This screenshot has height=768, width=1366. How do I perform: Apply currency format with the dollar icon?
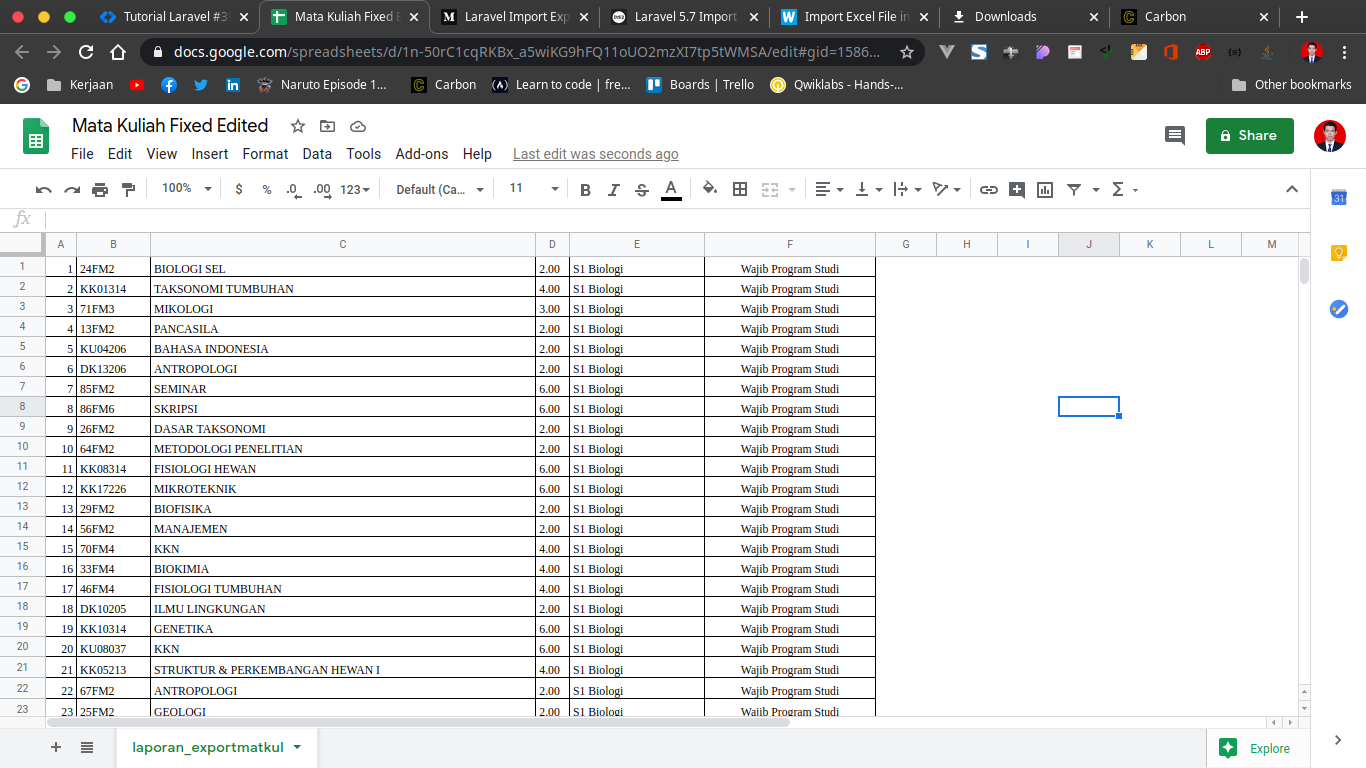(x=238, y=189)
